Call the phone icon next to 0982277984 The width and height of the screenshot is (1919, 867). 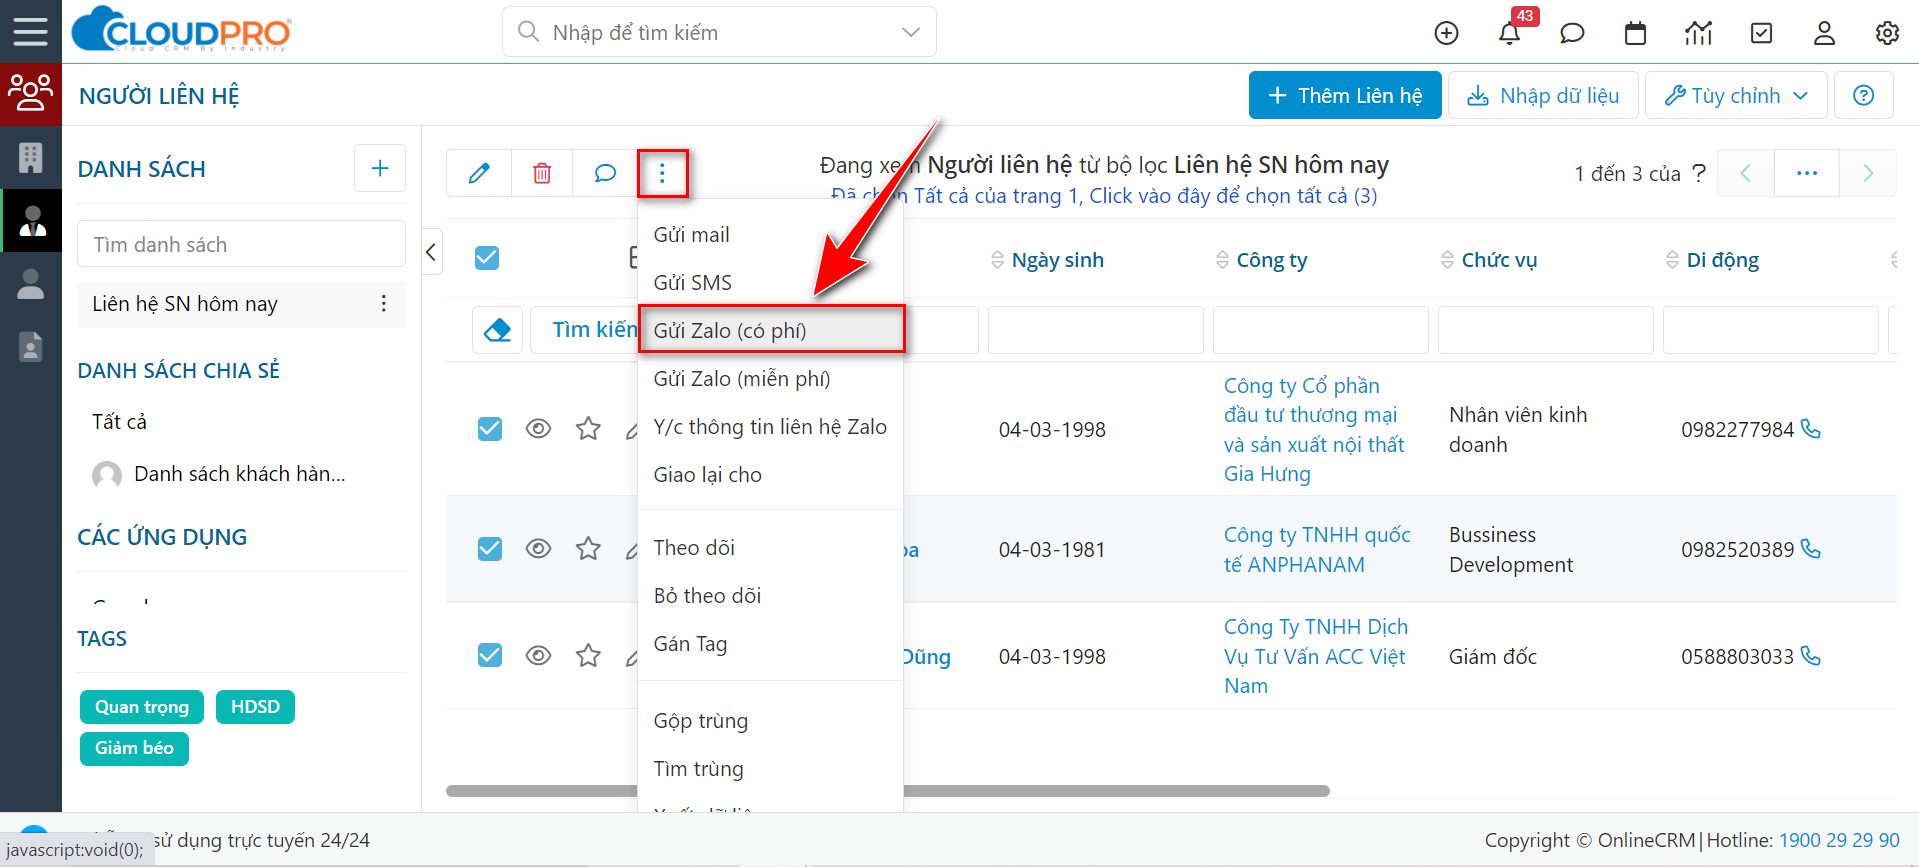[1811, 428]
